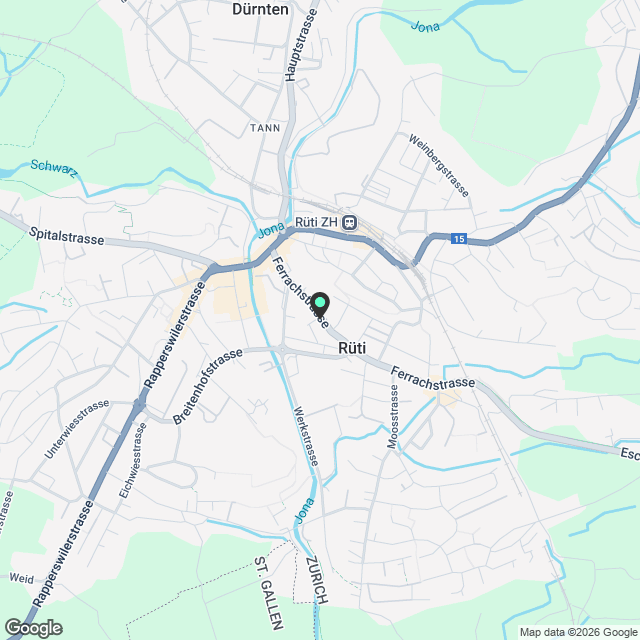Click the Google logo

(x=34, y=628)
